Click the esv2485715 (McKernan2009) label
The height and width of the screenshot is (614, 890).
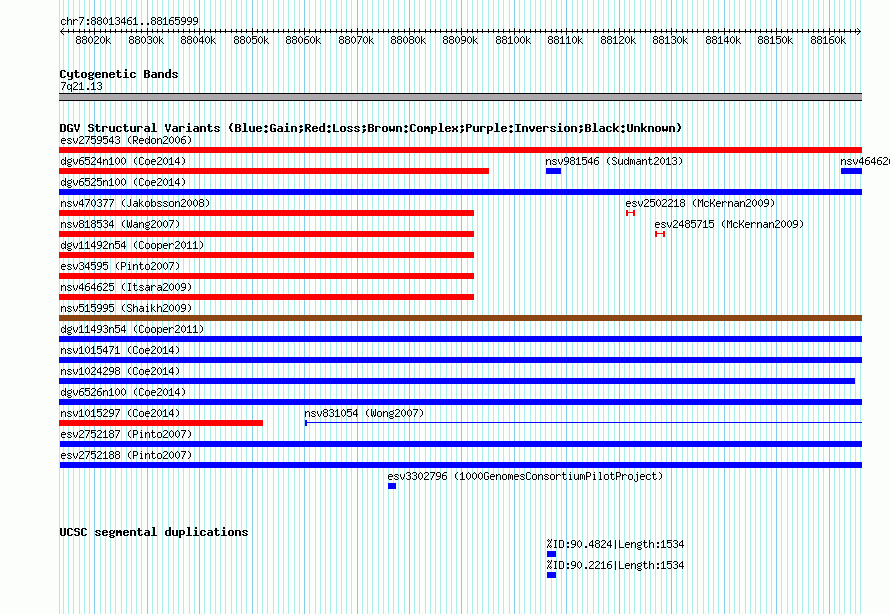(729, 224)
